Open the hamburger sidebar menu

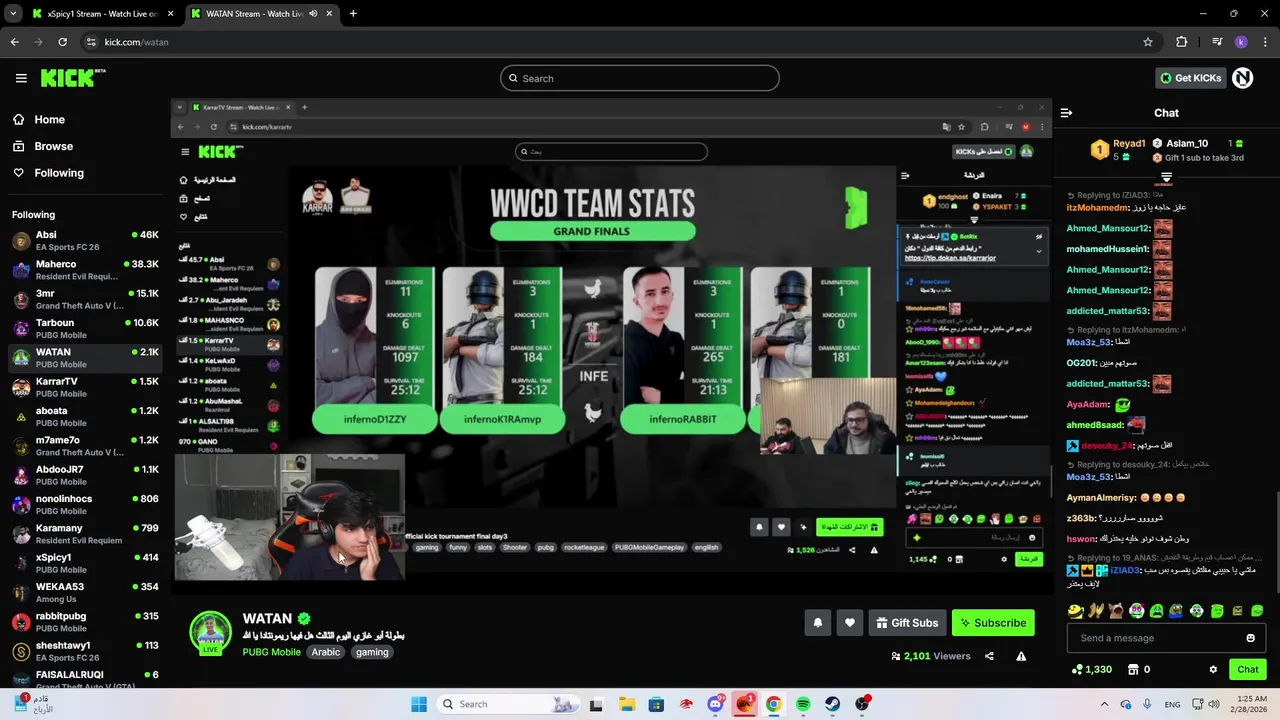(21, 78)
